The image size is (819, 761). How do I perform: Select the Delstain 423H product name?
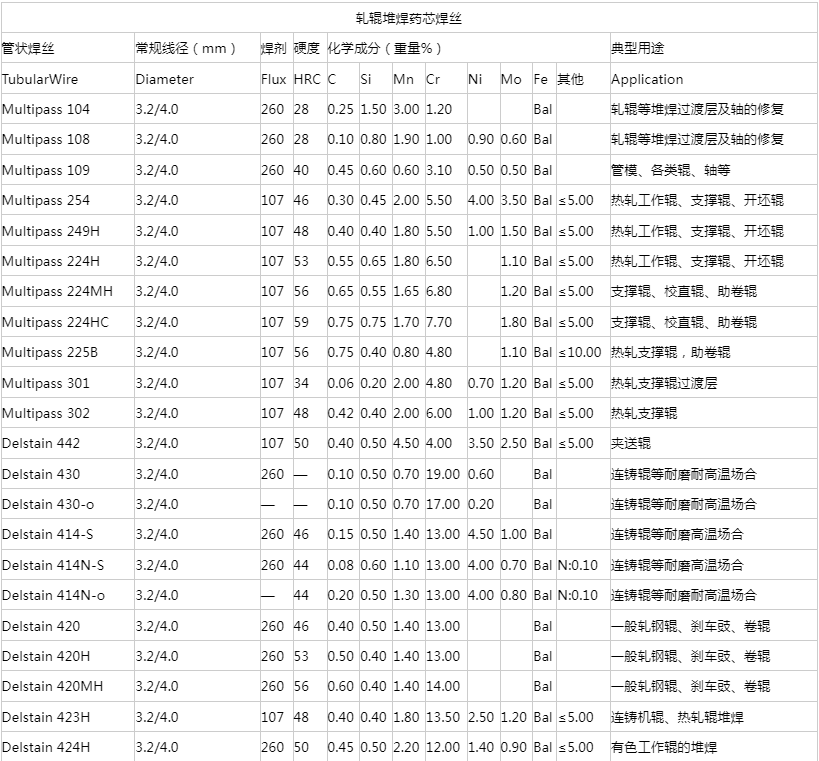click(x=46, y=718)
